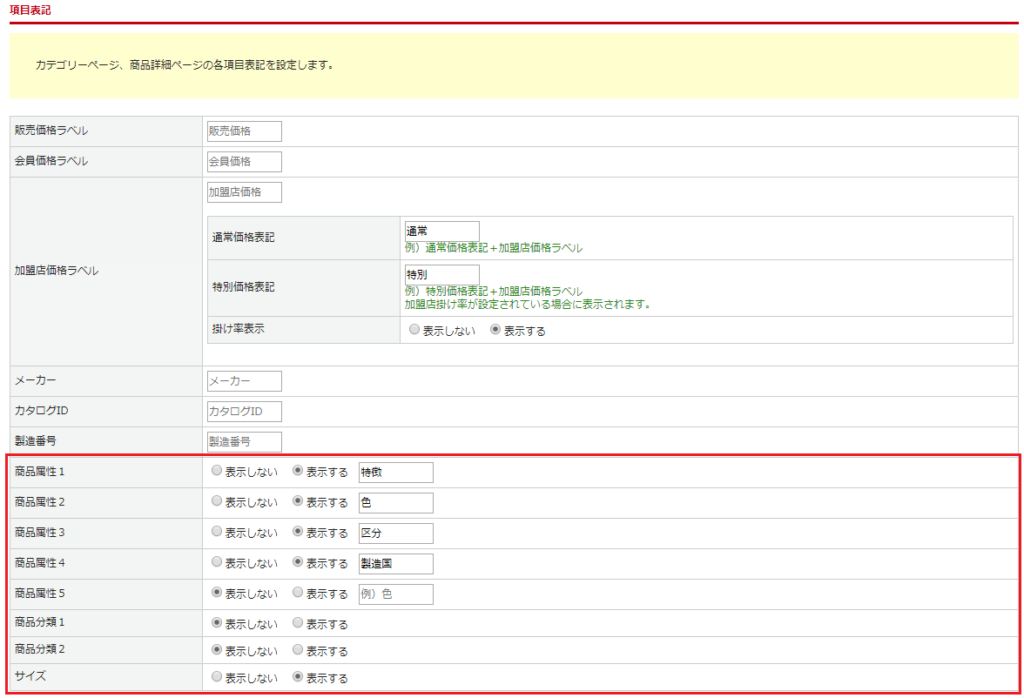The height and width of the screenshot is (698, 1024).
Task: Click the 通常価格表記 input containing 通常
Action: pos(442,231)
